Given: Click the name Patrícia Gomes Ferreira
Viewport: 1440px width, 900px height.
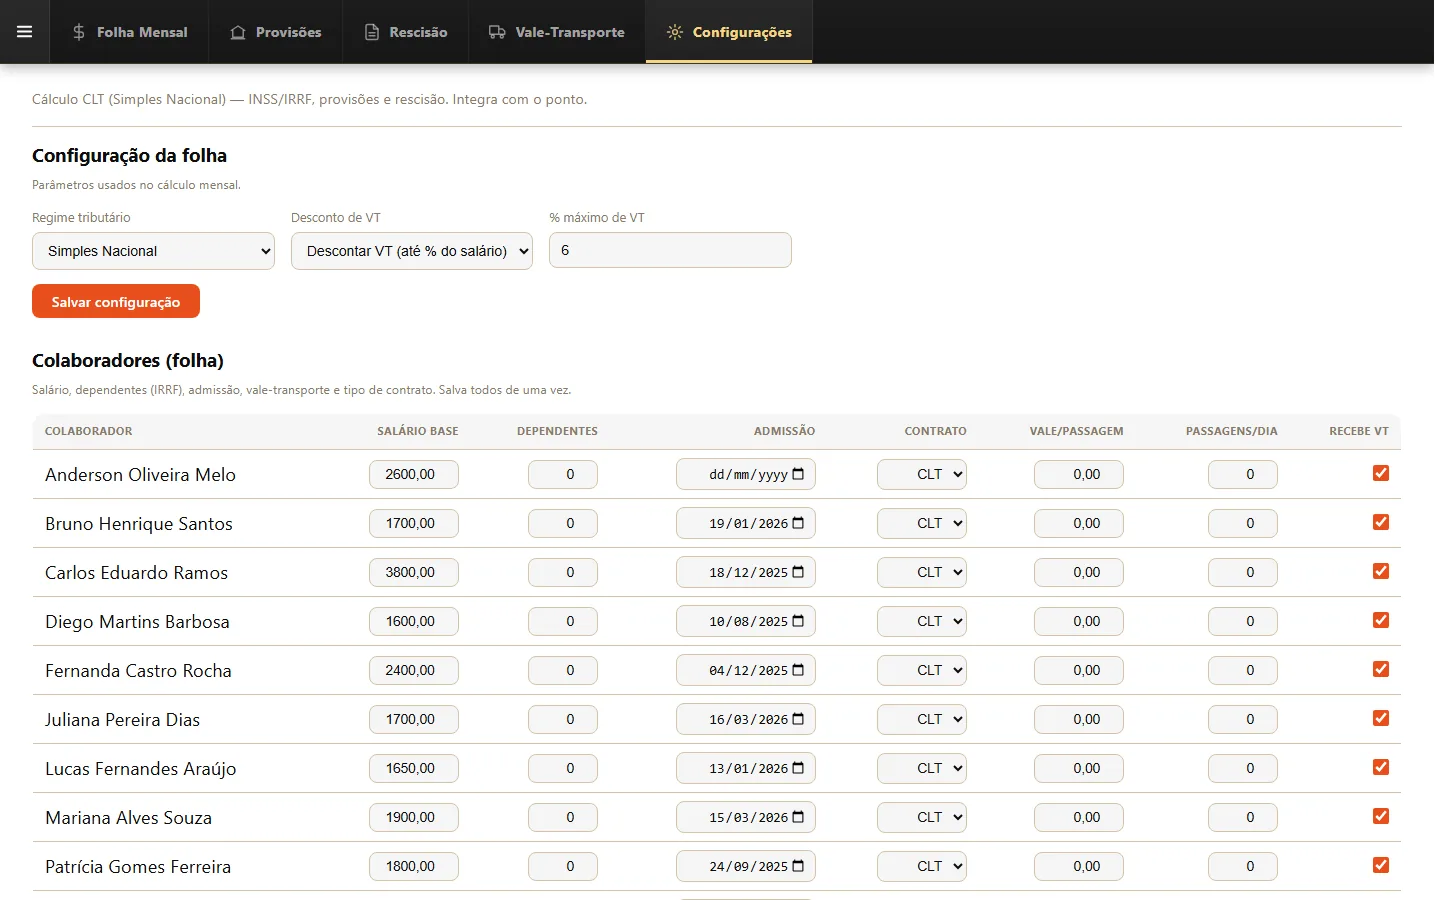Looking at the screenshot, I should click(138, 867).
